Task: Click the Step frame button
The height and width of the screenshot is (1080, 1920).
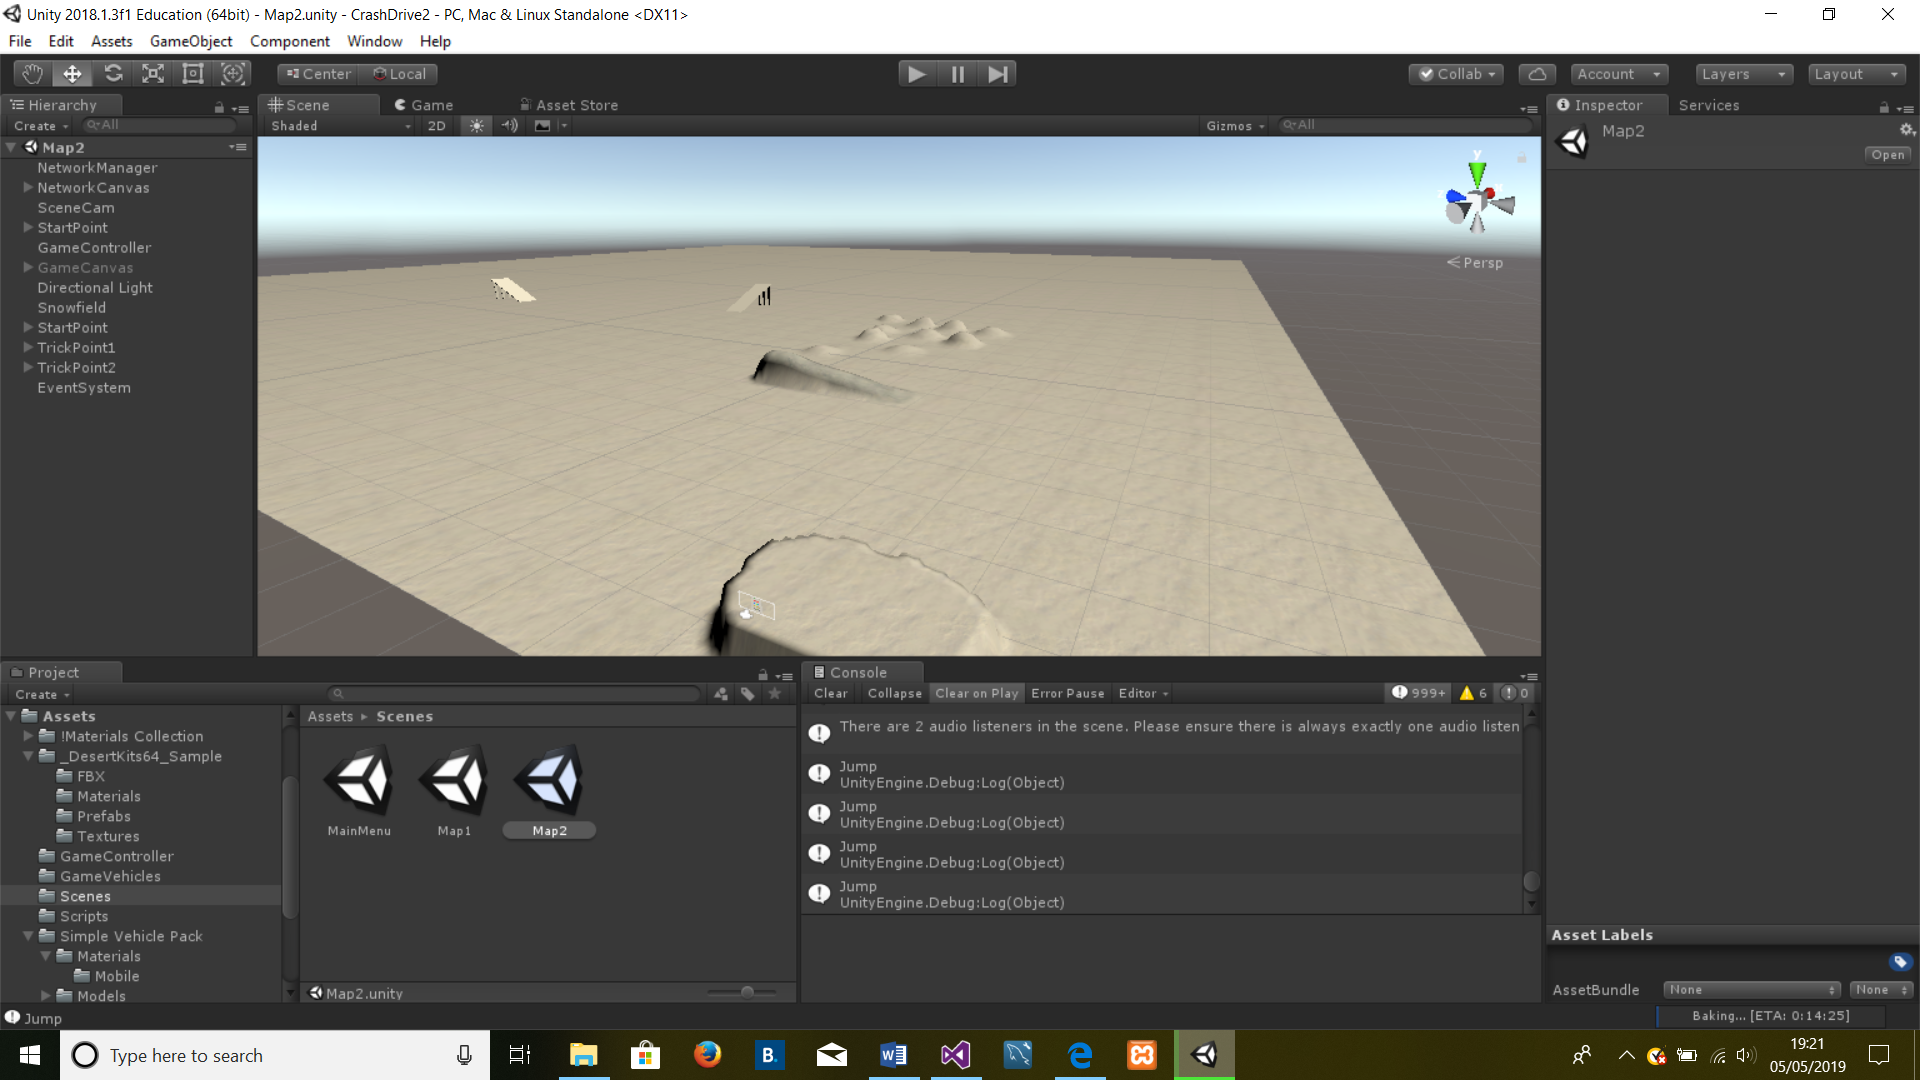Action: [997, 73]
